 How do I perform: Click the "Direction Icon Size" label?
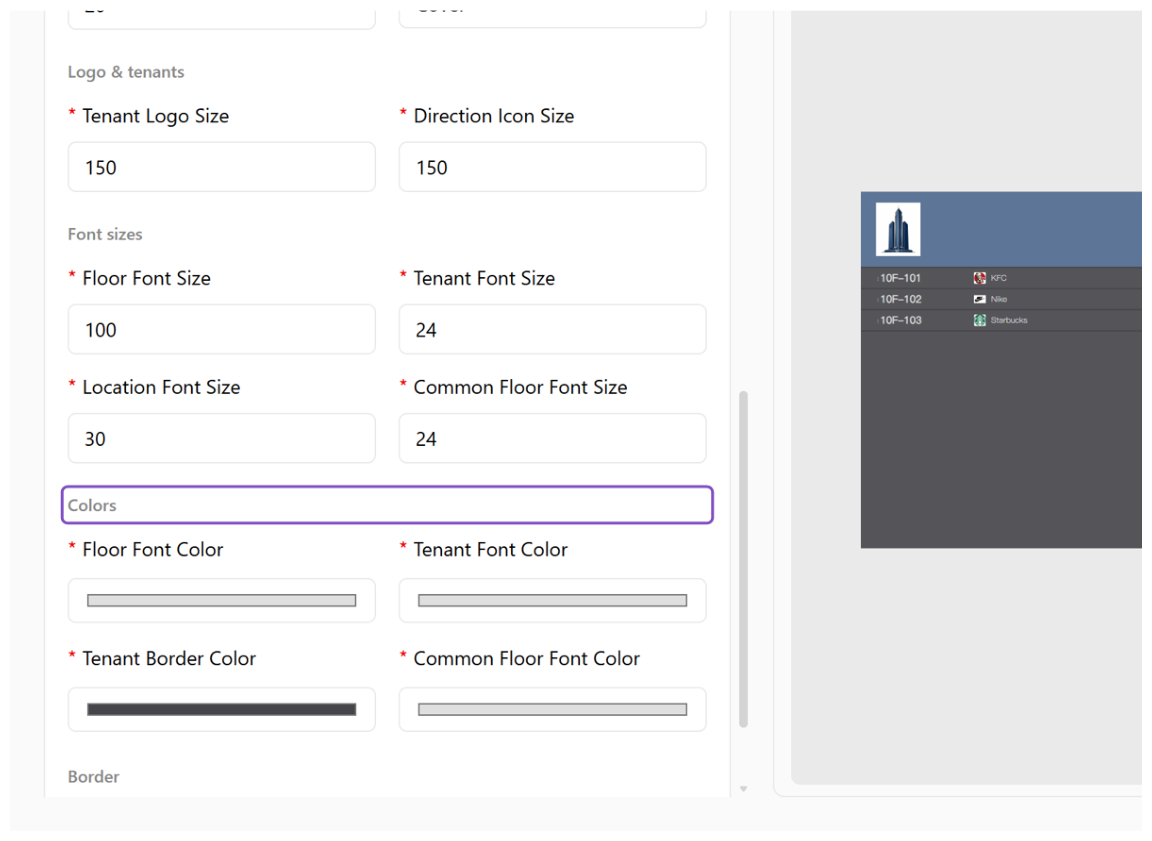(494, 116)
